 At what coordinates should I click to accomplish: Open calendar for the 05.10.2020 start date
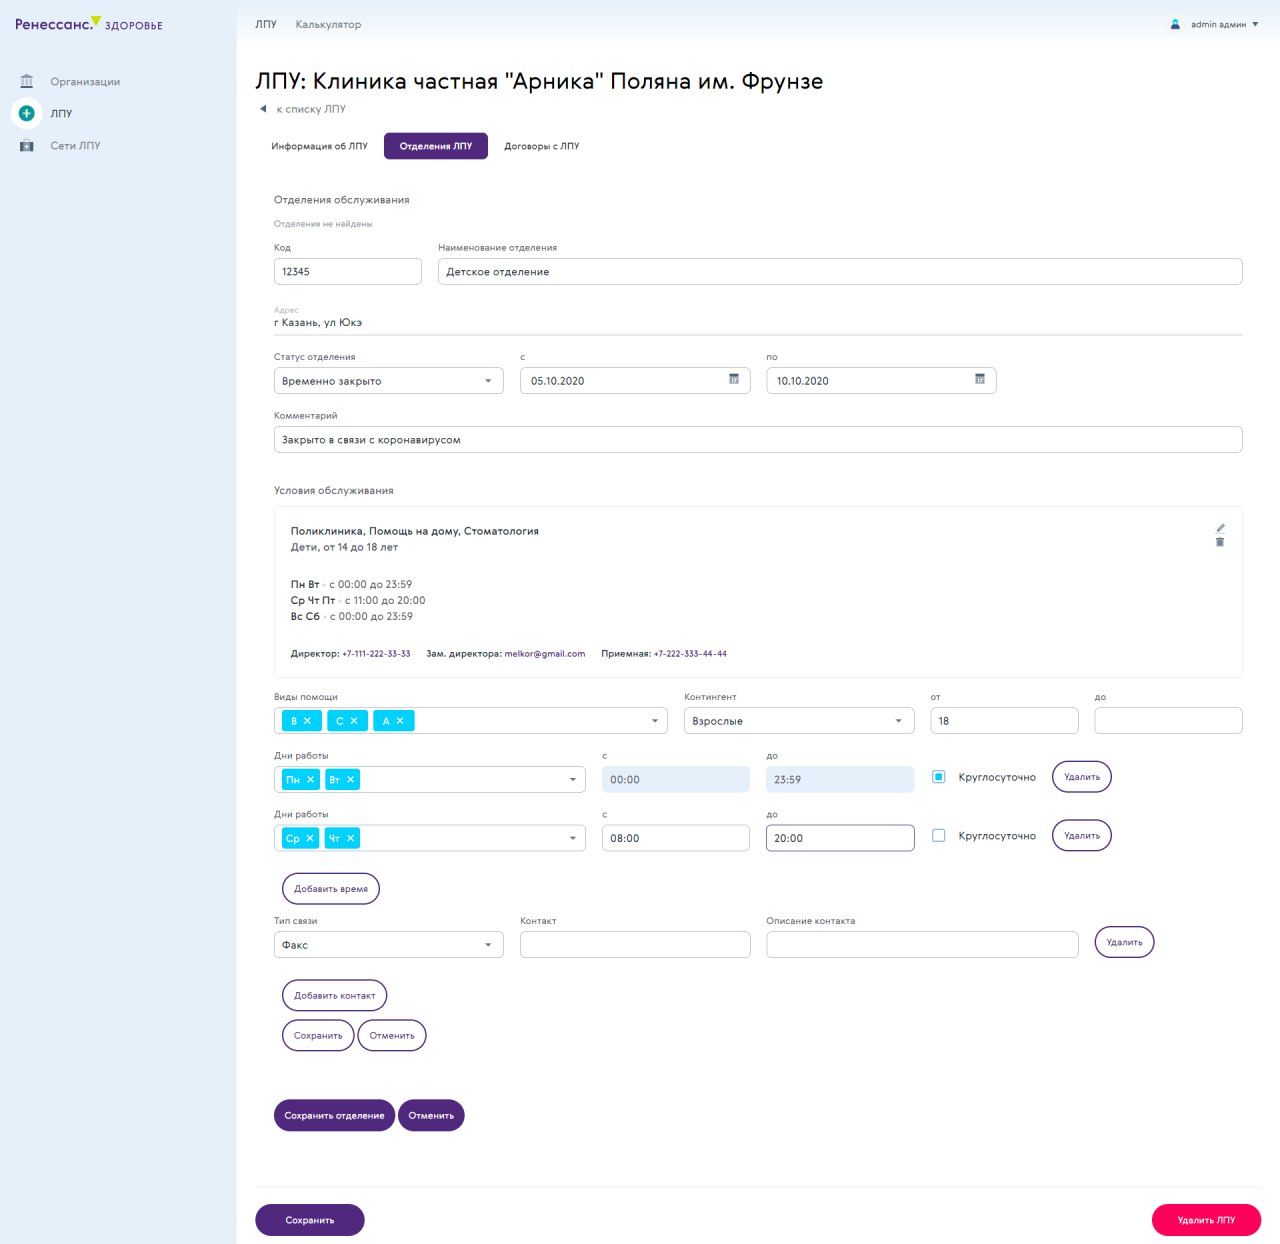[733, 380]
